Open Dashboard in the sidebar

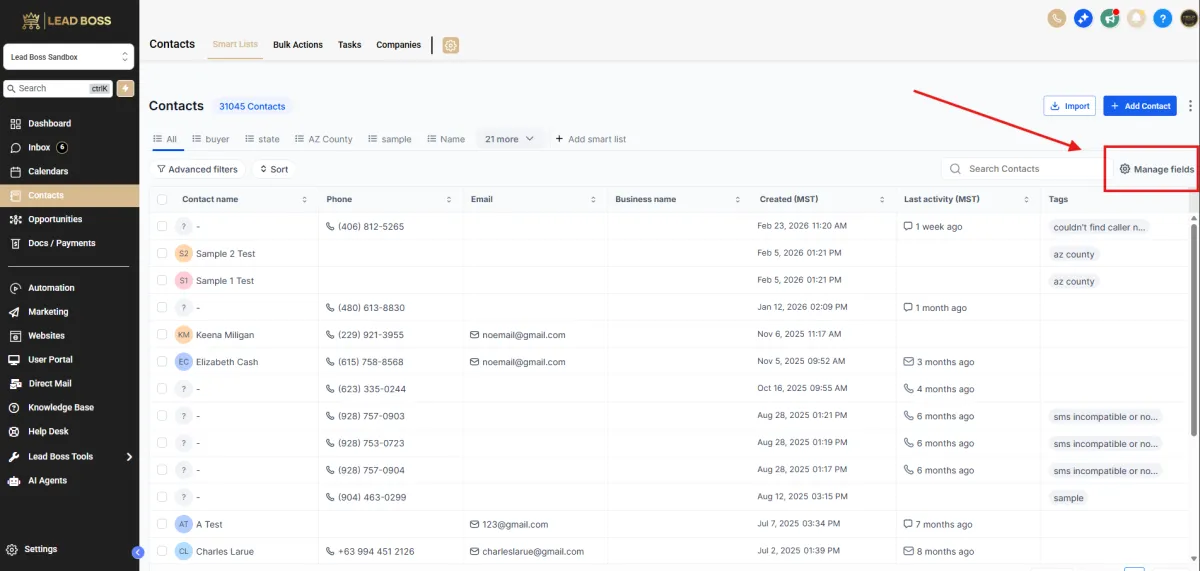[49, 124]
